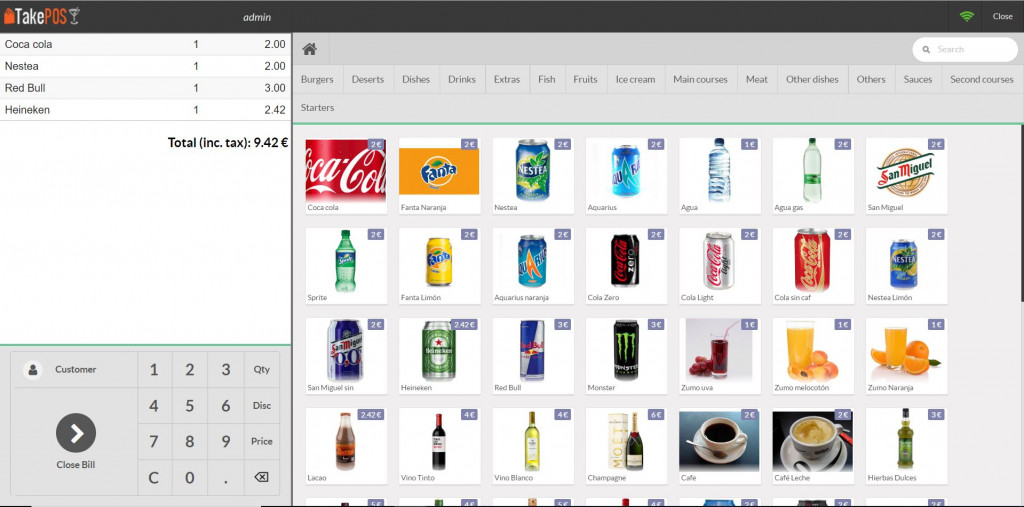Select the Heineken bill line
This screenshot has height=507, width=1024.
(145, 110)
